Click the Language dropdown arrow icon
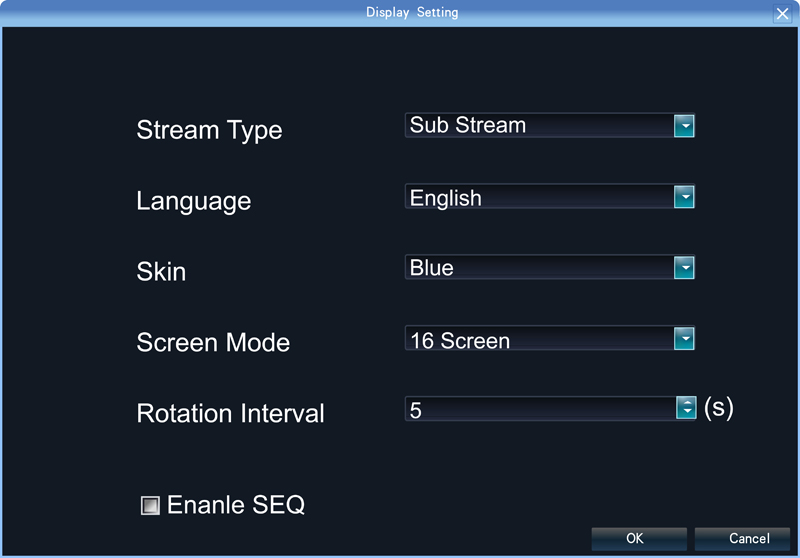Viewport: 800px width, 558px height. coord(684,197)
